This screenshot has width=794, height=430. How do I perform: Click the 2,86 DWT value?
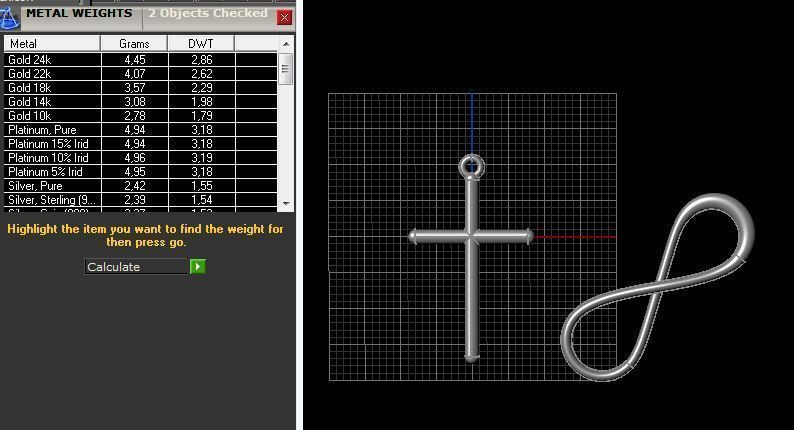coord(202,60)
